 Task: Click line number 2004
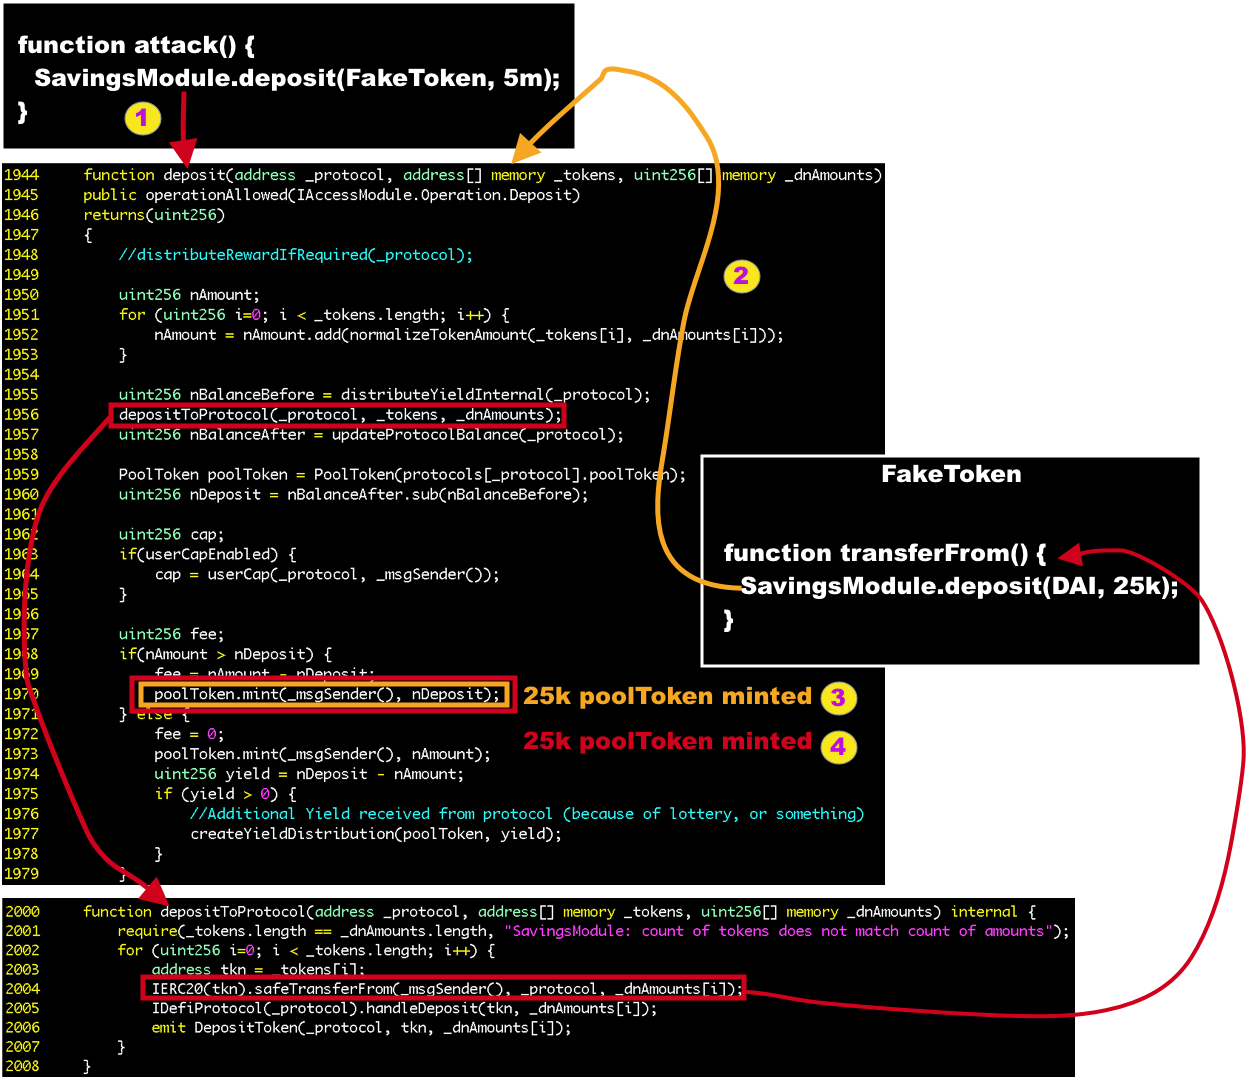point(22,989)
